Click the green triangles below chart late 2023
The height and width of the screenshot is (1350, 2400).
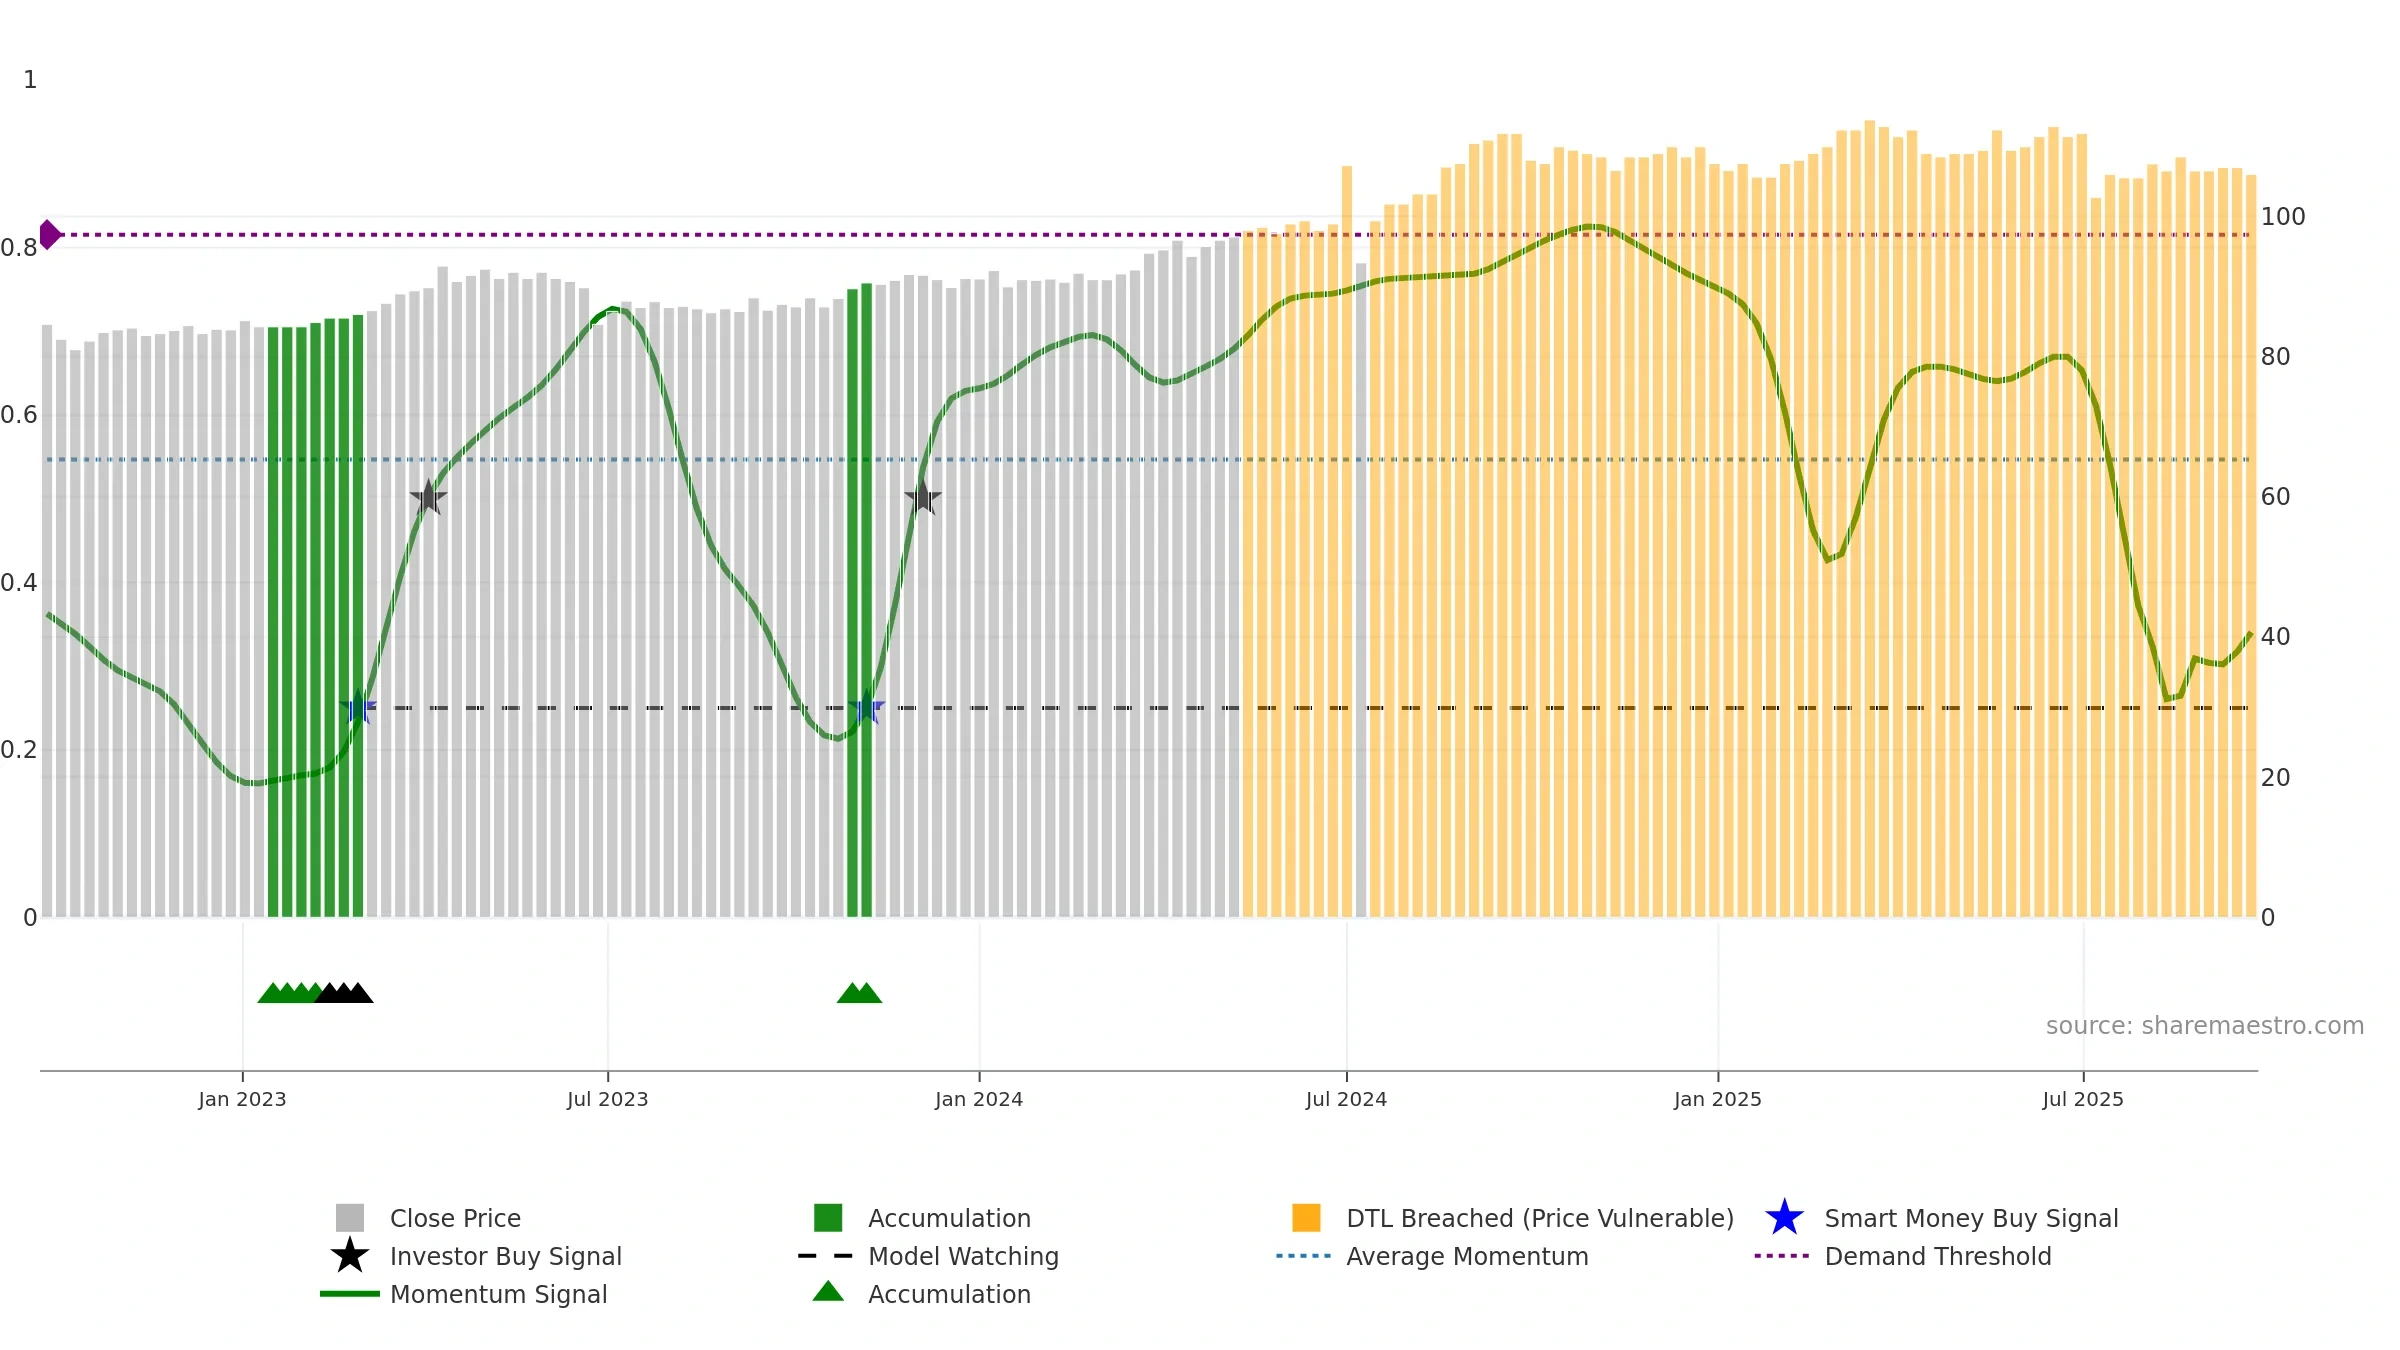pyautogui.click(x=859, y=993)
